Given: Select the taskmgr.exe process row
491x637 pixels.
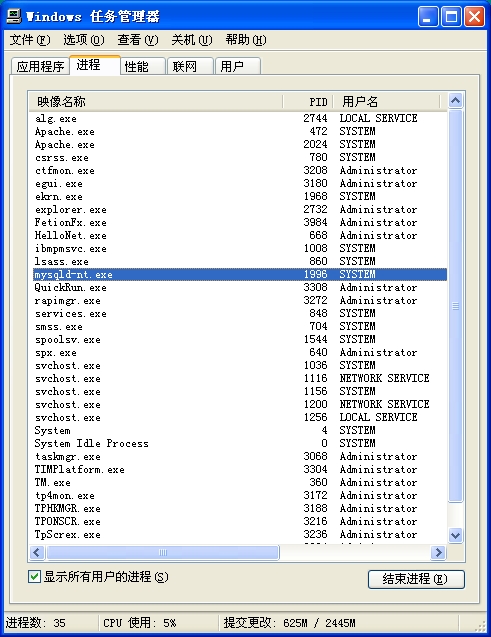Looking at the screenshot, I should pyautogui.click(x=240, y=457).
